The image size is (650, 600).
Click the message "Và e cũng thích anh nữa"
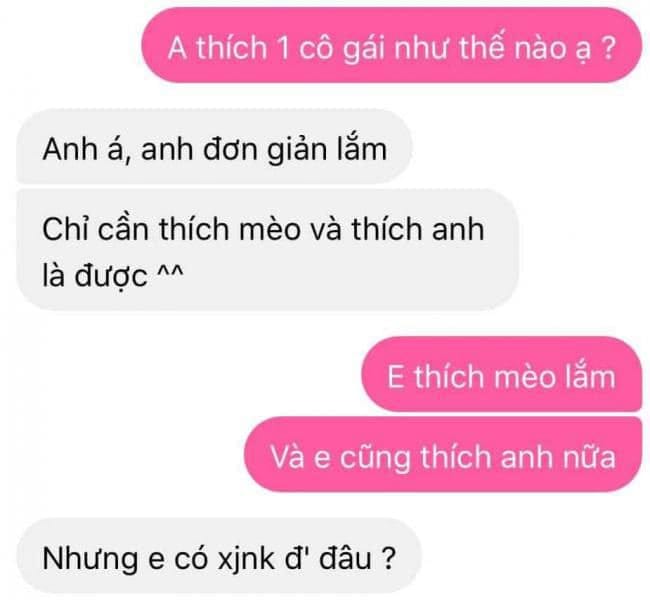[x=443, y=454]
